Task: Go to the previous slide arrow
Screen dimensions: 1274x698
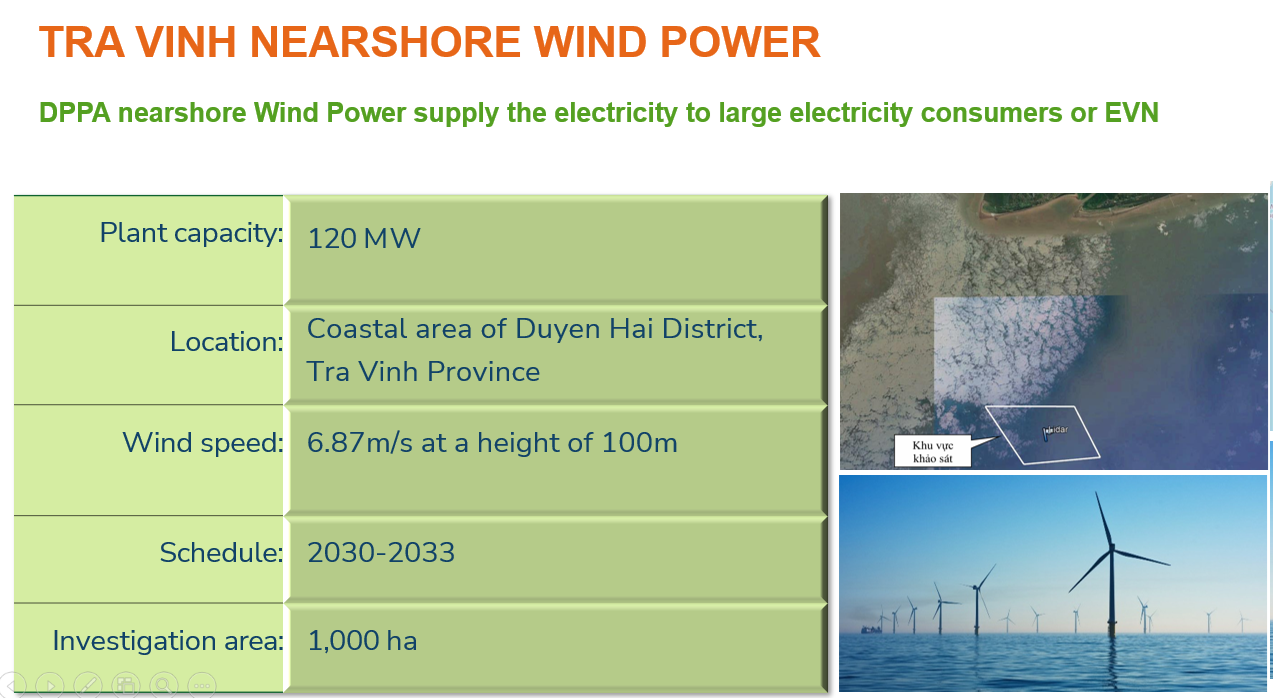Action: click(10, 685)
